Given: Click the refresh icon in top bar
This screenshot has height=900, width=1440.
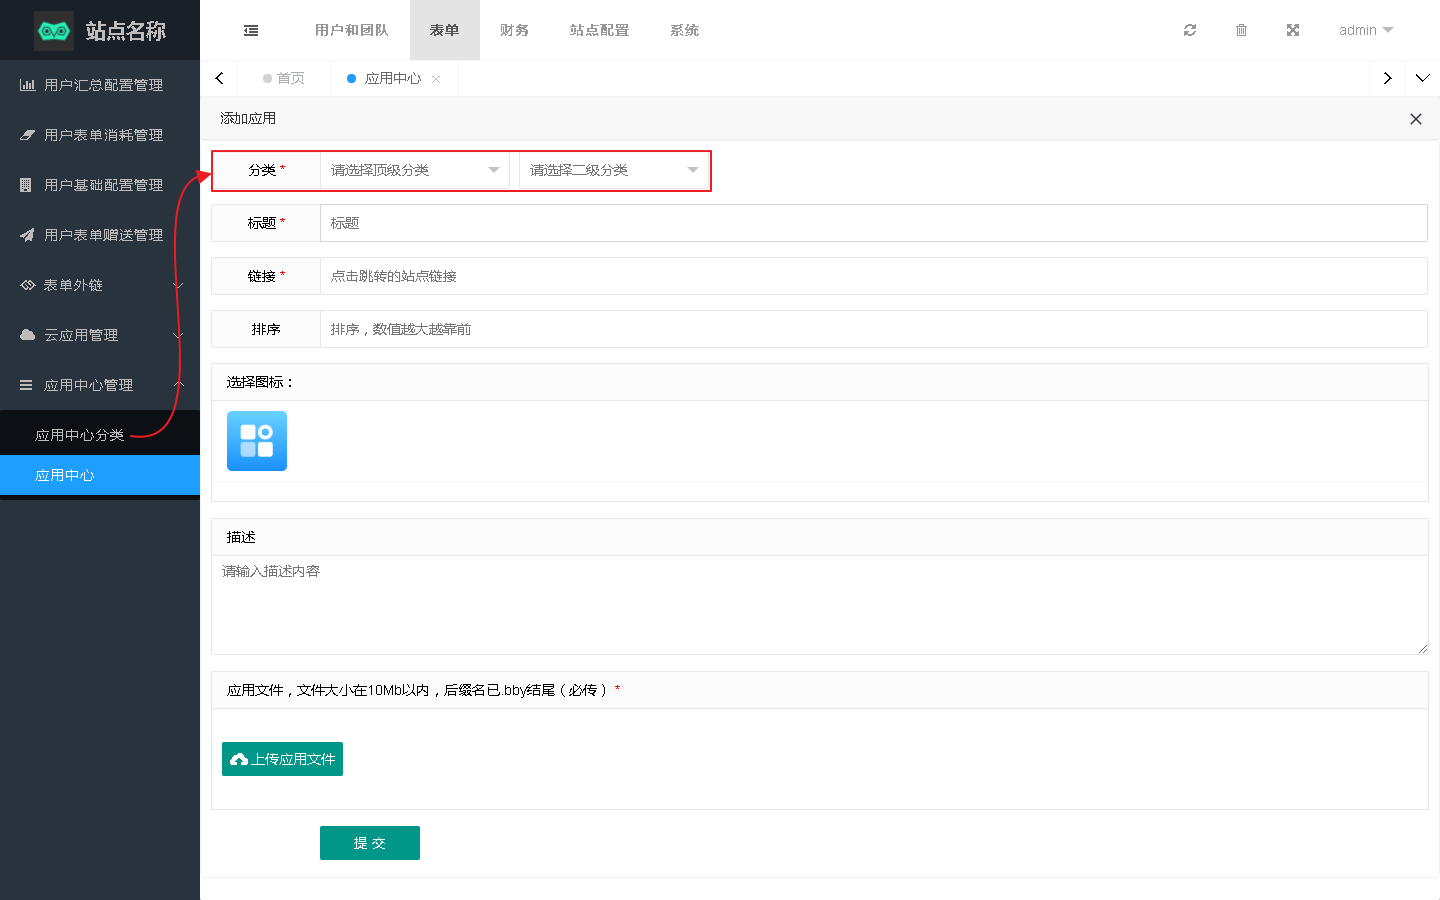Looking at the screenshot, I should click(x=1190, y=30).
